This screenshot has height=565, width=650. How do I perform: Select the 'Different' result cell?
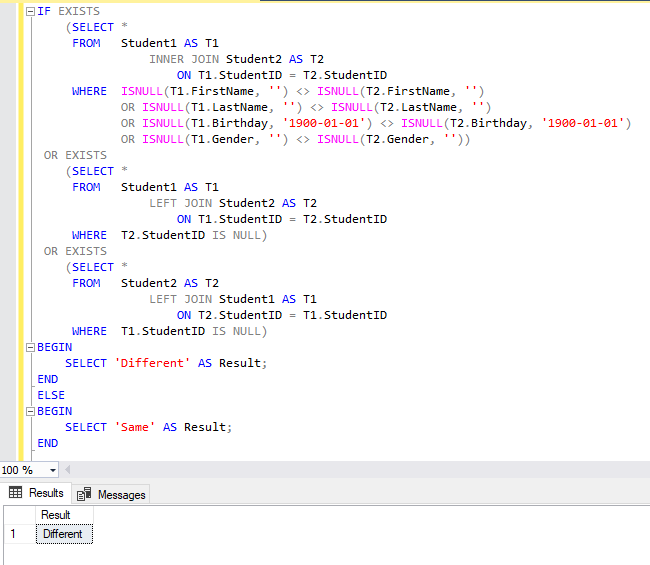pos(64,534)
